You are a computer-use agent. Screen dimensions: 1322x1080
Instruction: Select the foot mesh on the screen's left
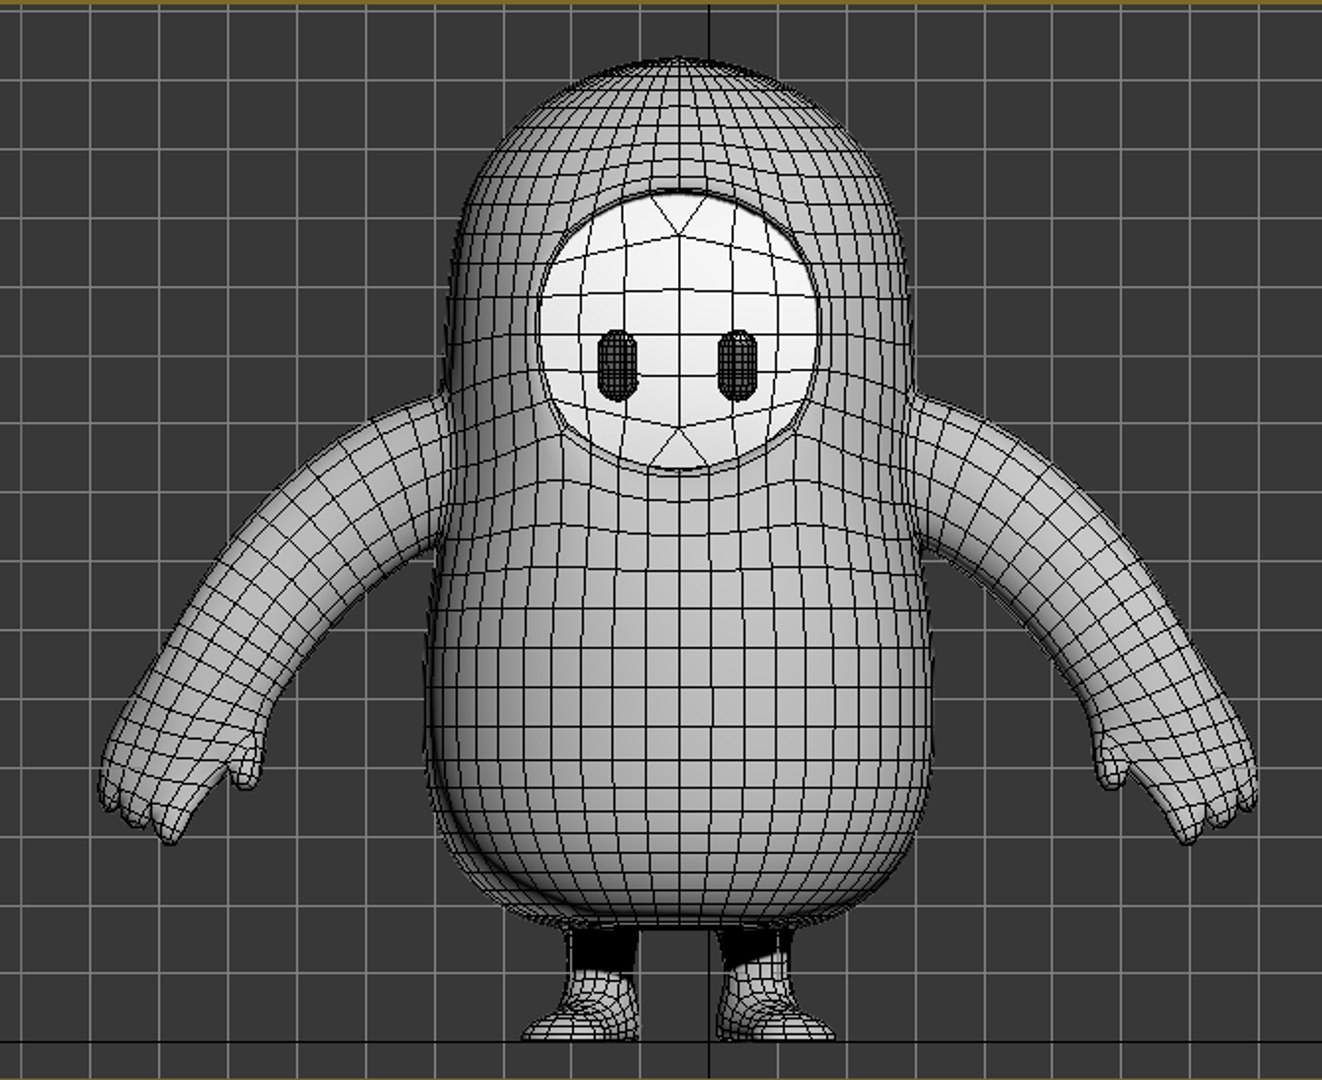click(582, 1005)
